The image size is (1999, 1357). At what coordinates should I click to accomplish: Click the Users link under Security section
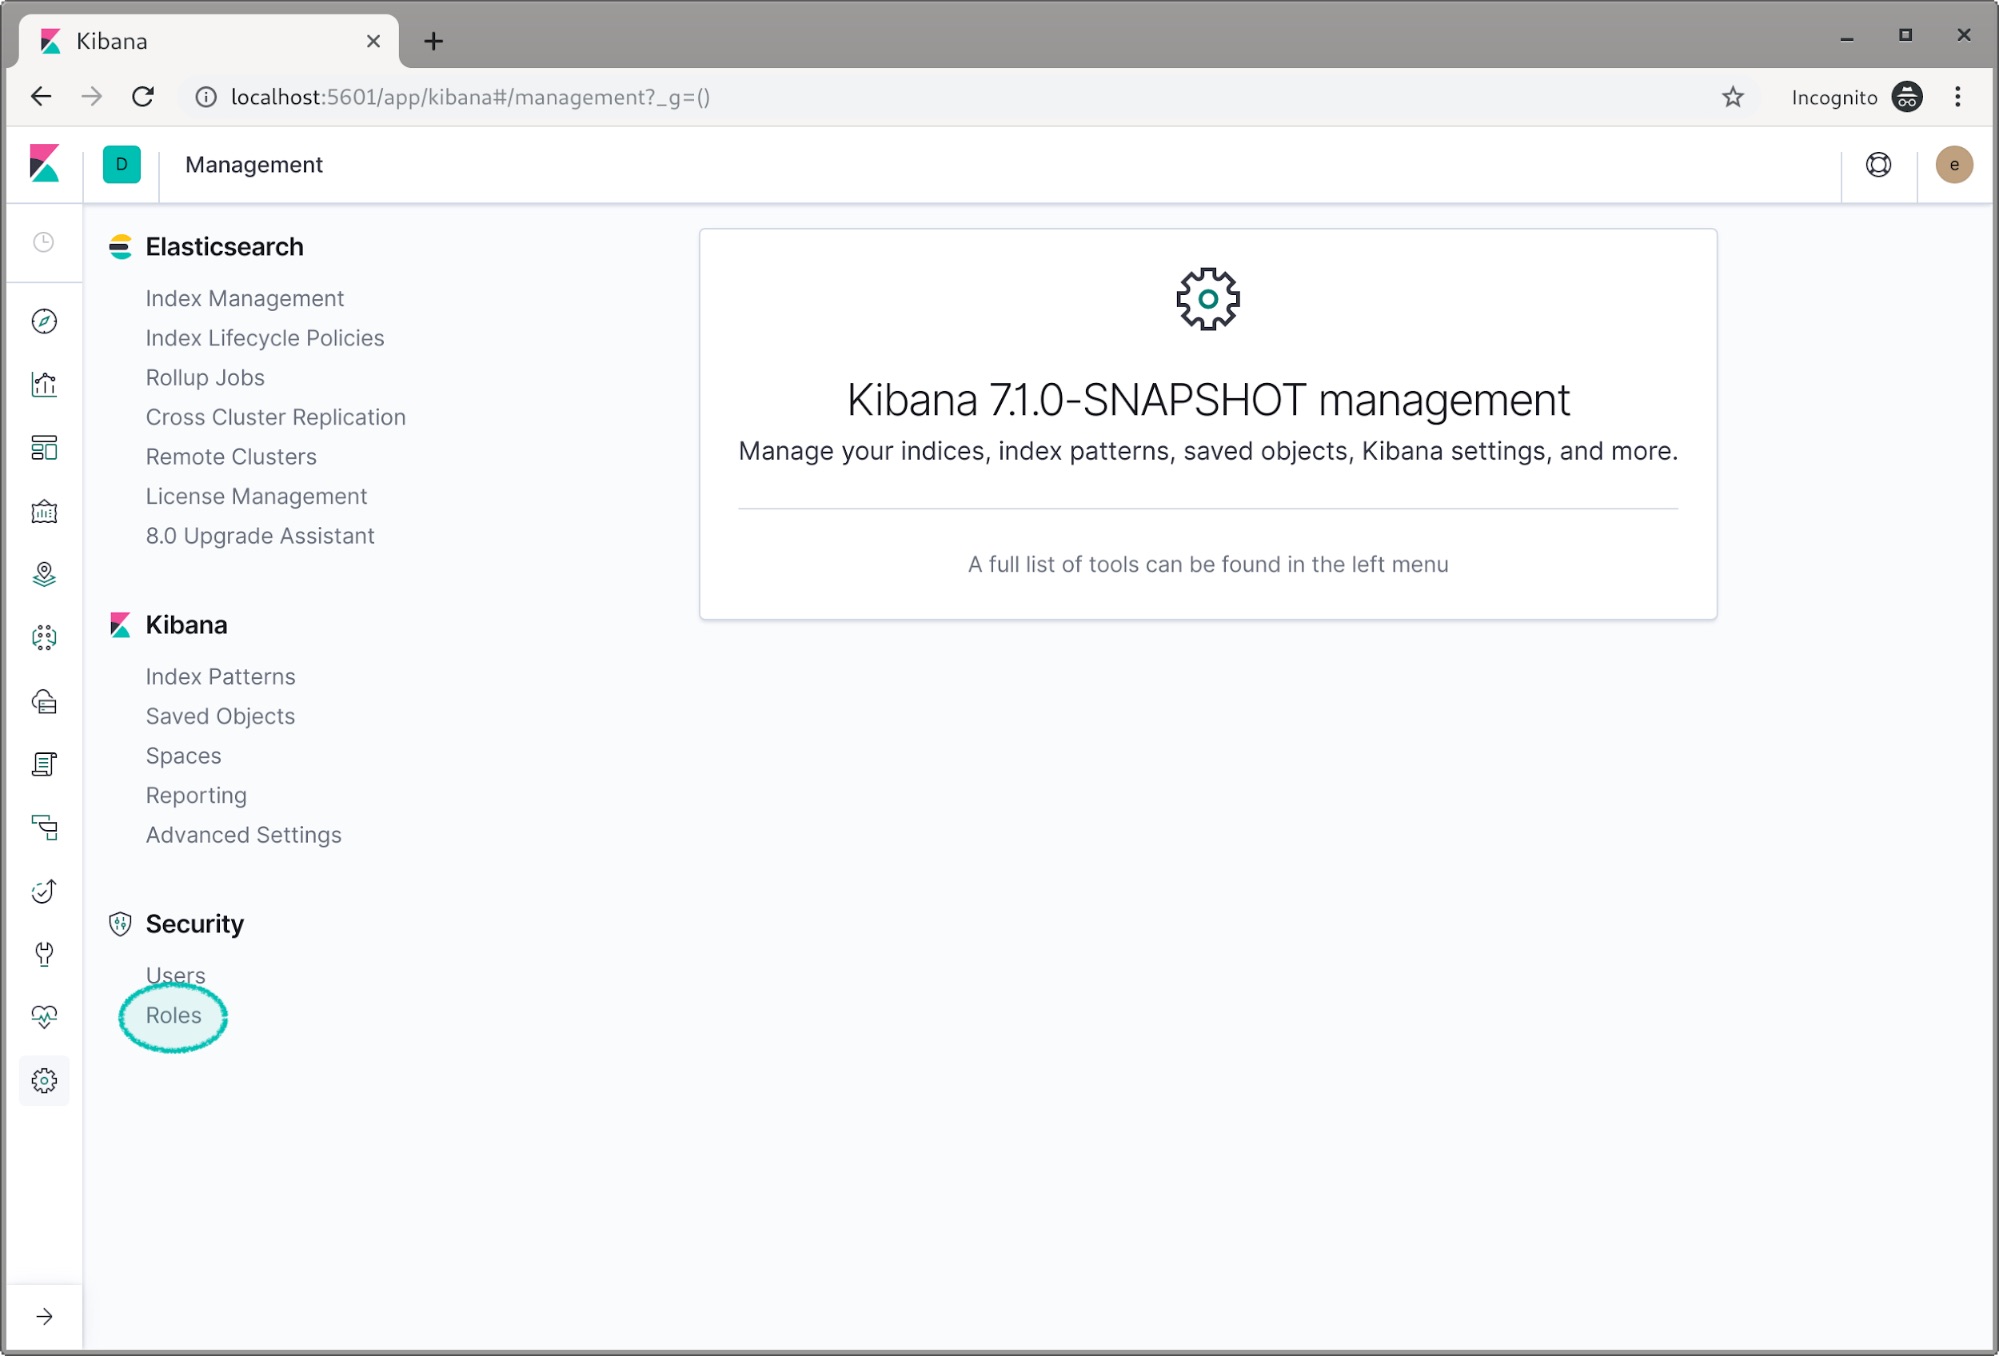pos(174,975)
